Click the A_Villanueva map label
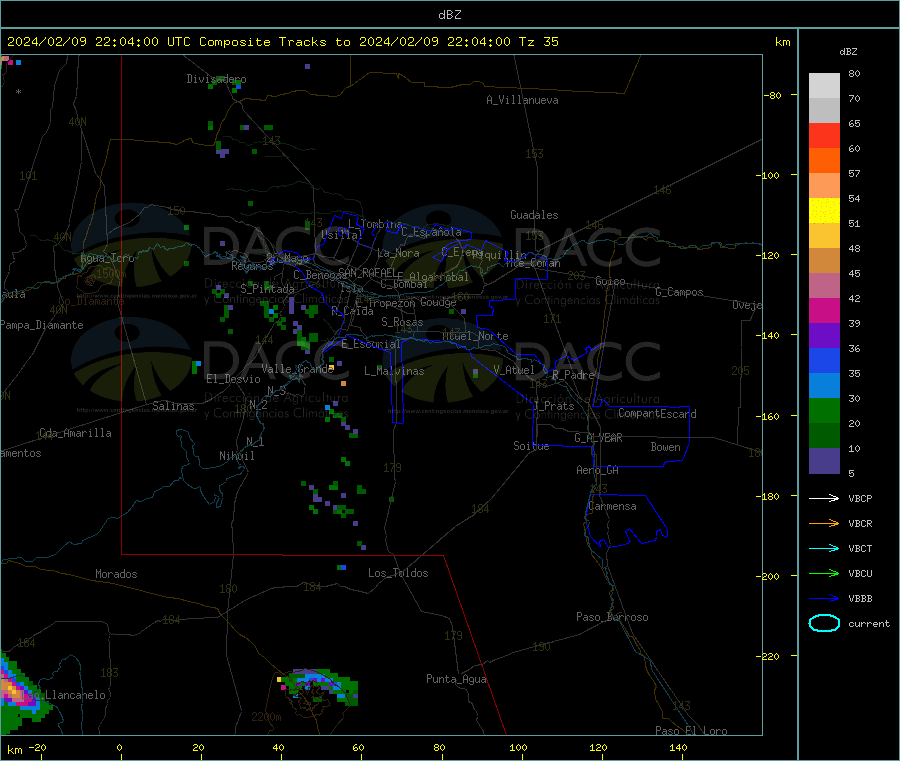This screenshot has height=761, width=900. [x=522, y=100]
